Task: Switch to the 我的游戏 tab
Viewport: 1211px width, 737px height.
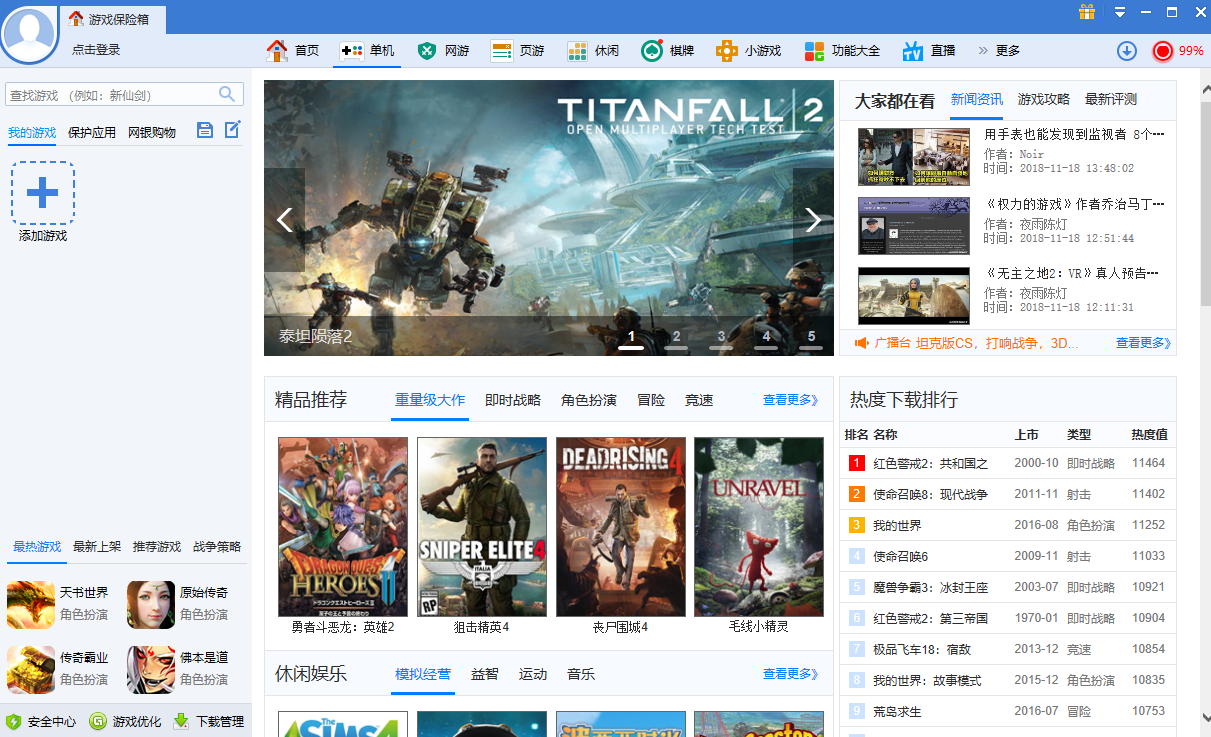Action: pyautogui.click(x=32, y=132)
